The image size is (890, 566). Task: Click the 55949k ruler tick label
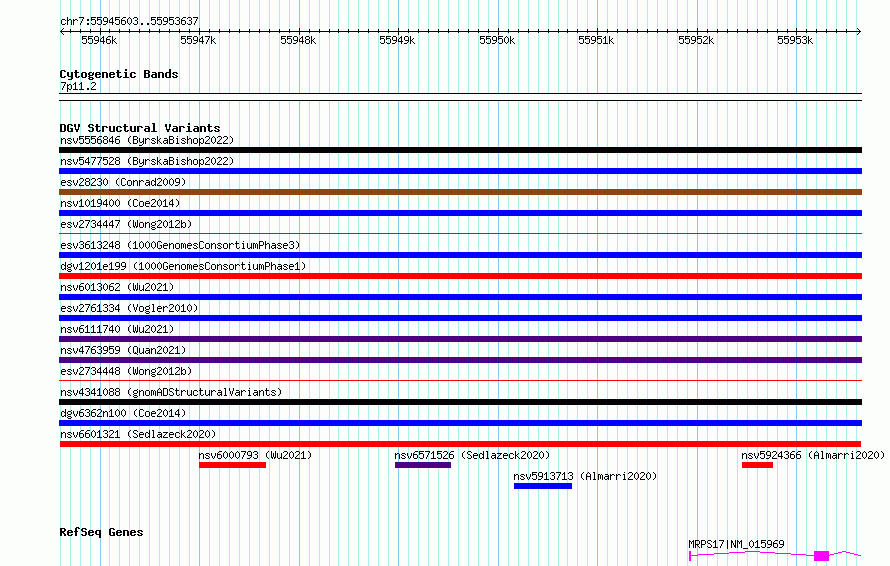(397, 40)
